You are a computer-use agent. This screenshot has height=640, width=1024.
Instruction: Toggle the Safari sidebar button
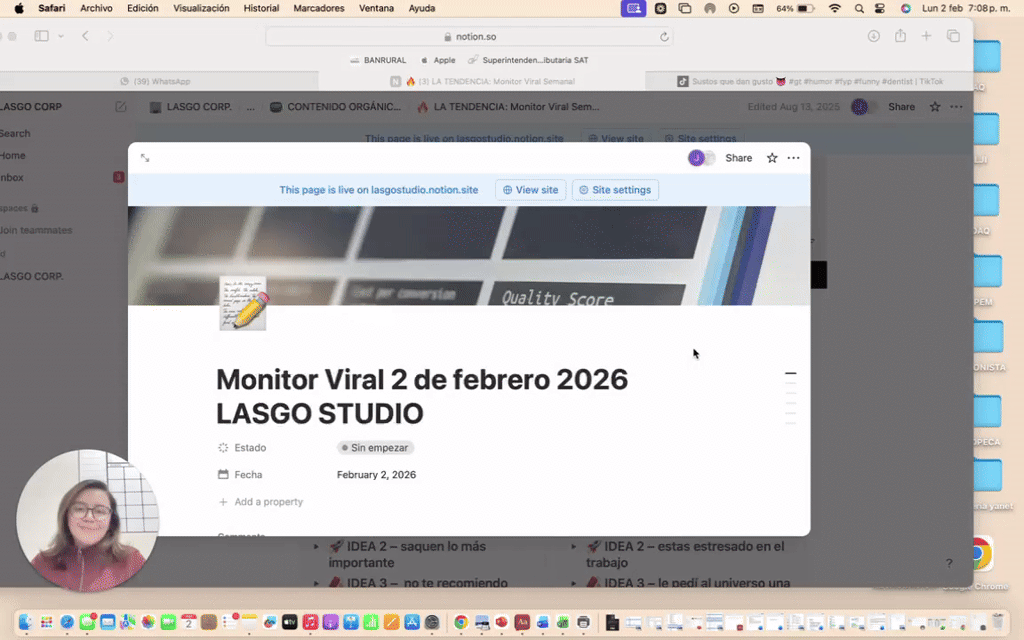click(x=41, y=37)
